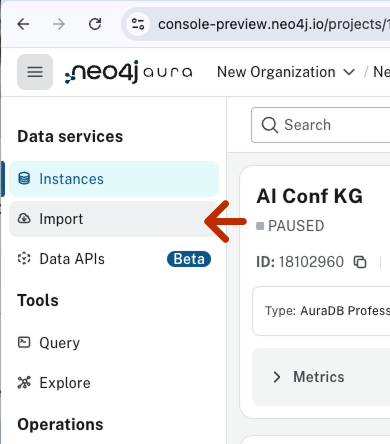Click the Data services heading
The height and width of the screenshot is (444, 390).
click(x=70, y=137)
